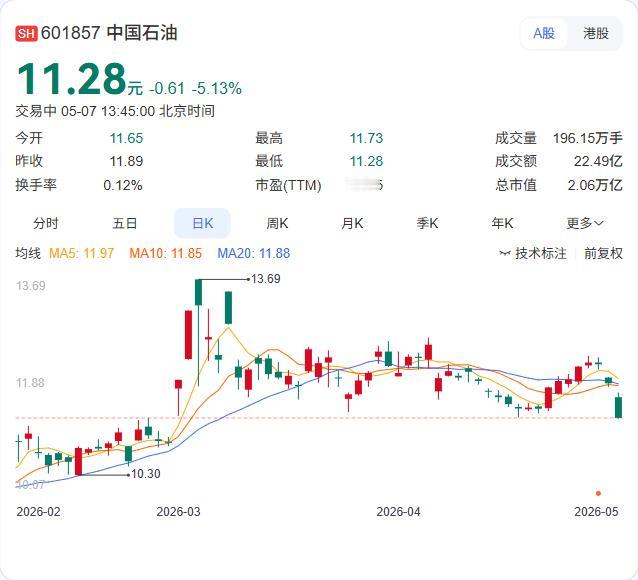This screenshot has height=580, width=638.
Task: Click the 昨收 value 11.89
Action: [126, 161]
